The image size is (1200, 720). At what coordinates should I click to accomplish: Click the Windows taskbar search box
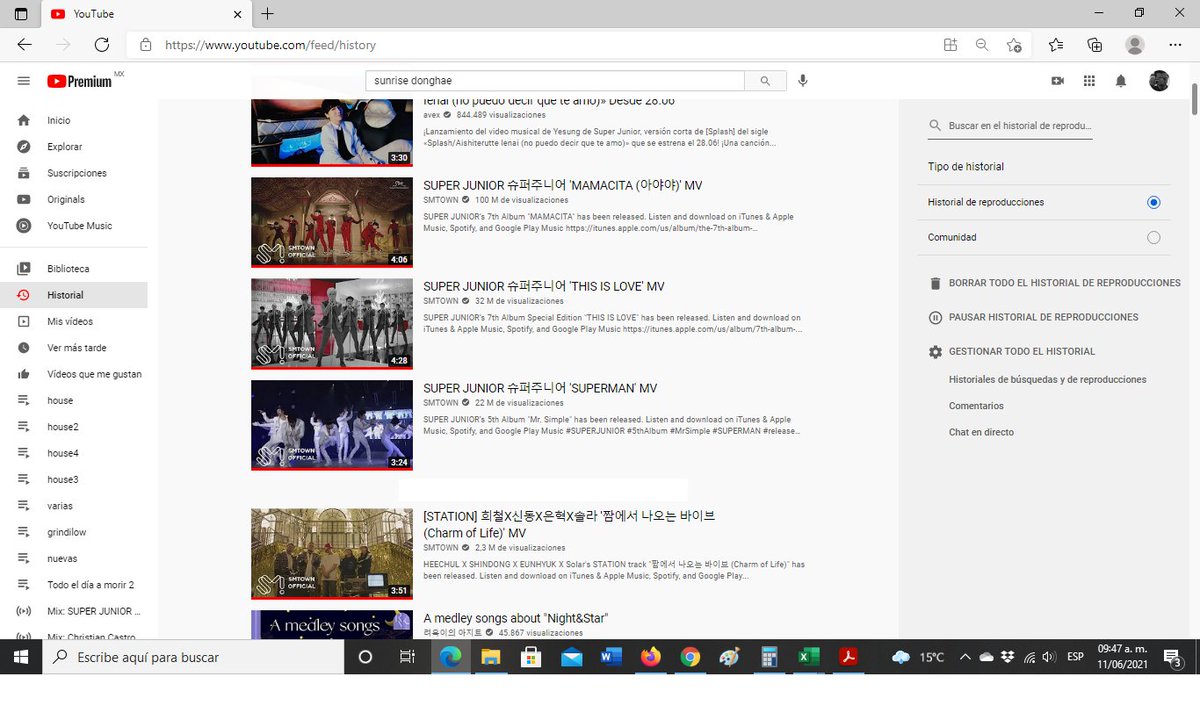(x=193, y=657)
